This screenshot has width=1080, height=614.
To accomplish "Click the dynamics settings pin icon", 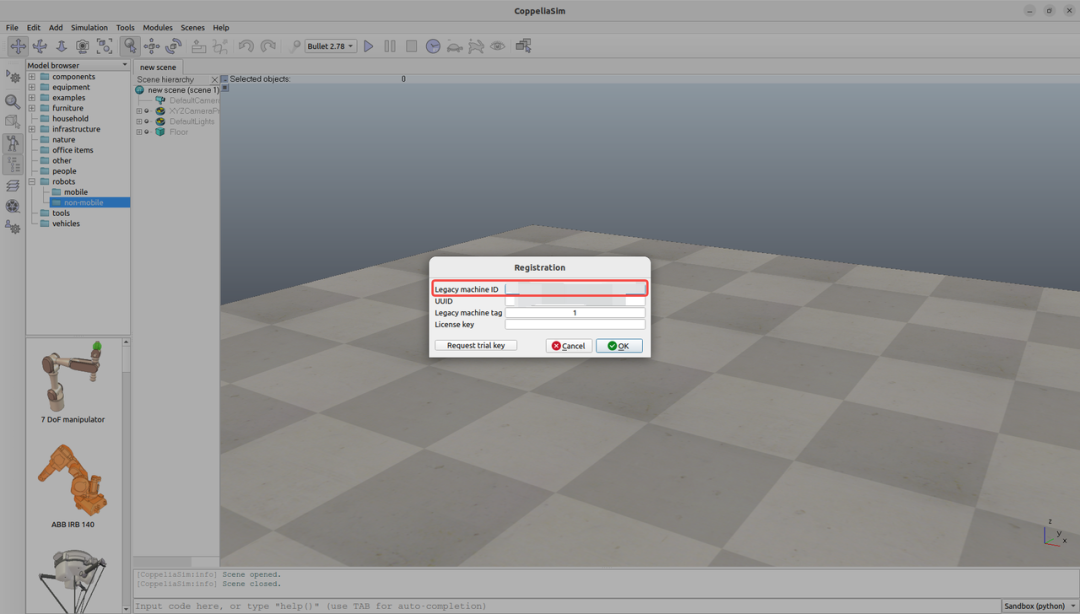I will point(294,46).
